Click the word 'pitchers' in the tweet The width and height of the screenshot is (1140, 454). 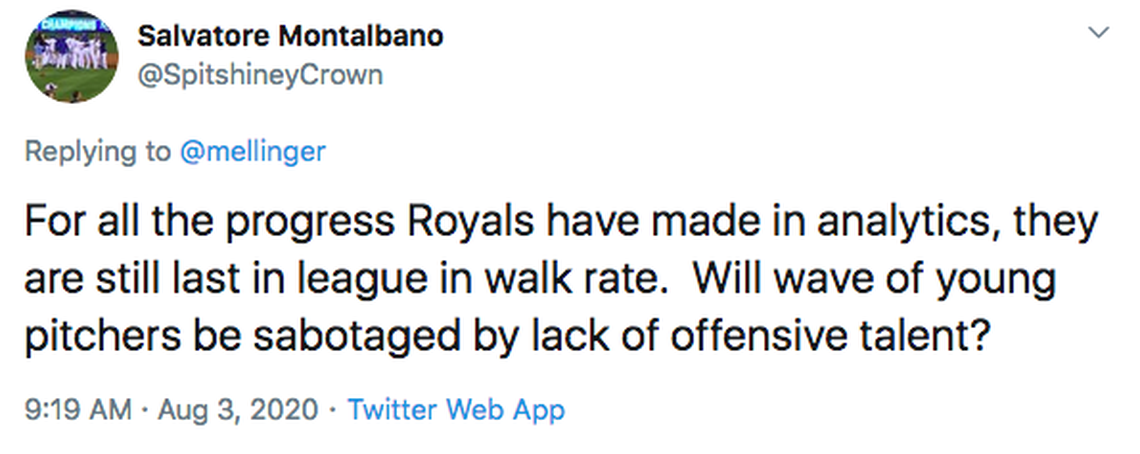[92, 337]
